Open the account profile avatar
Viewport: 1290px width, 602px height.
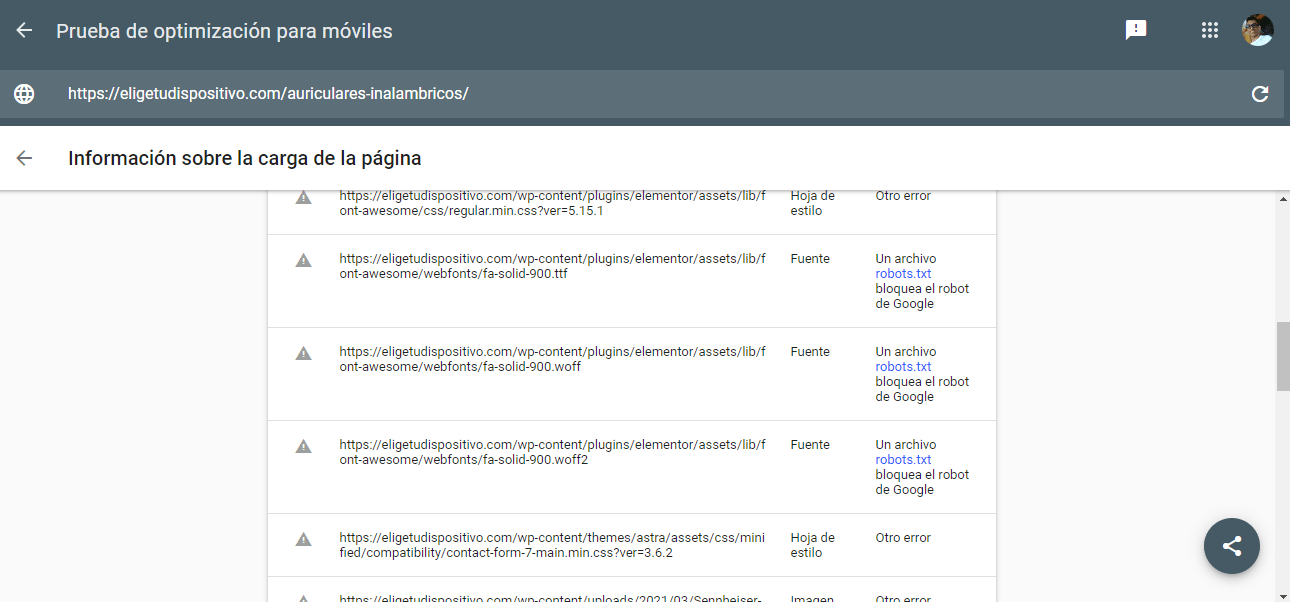[x=1257, y=30]
